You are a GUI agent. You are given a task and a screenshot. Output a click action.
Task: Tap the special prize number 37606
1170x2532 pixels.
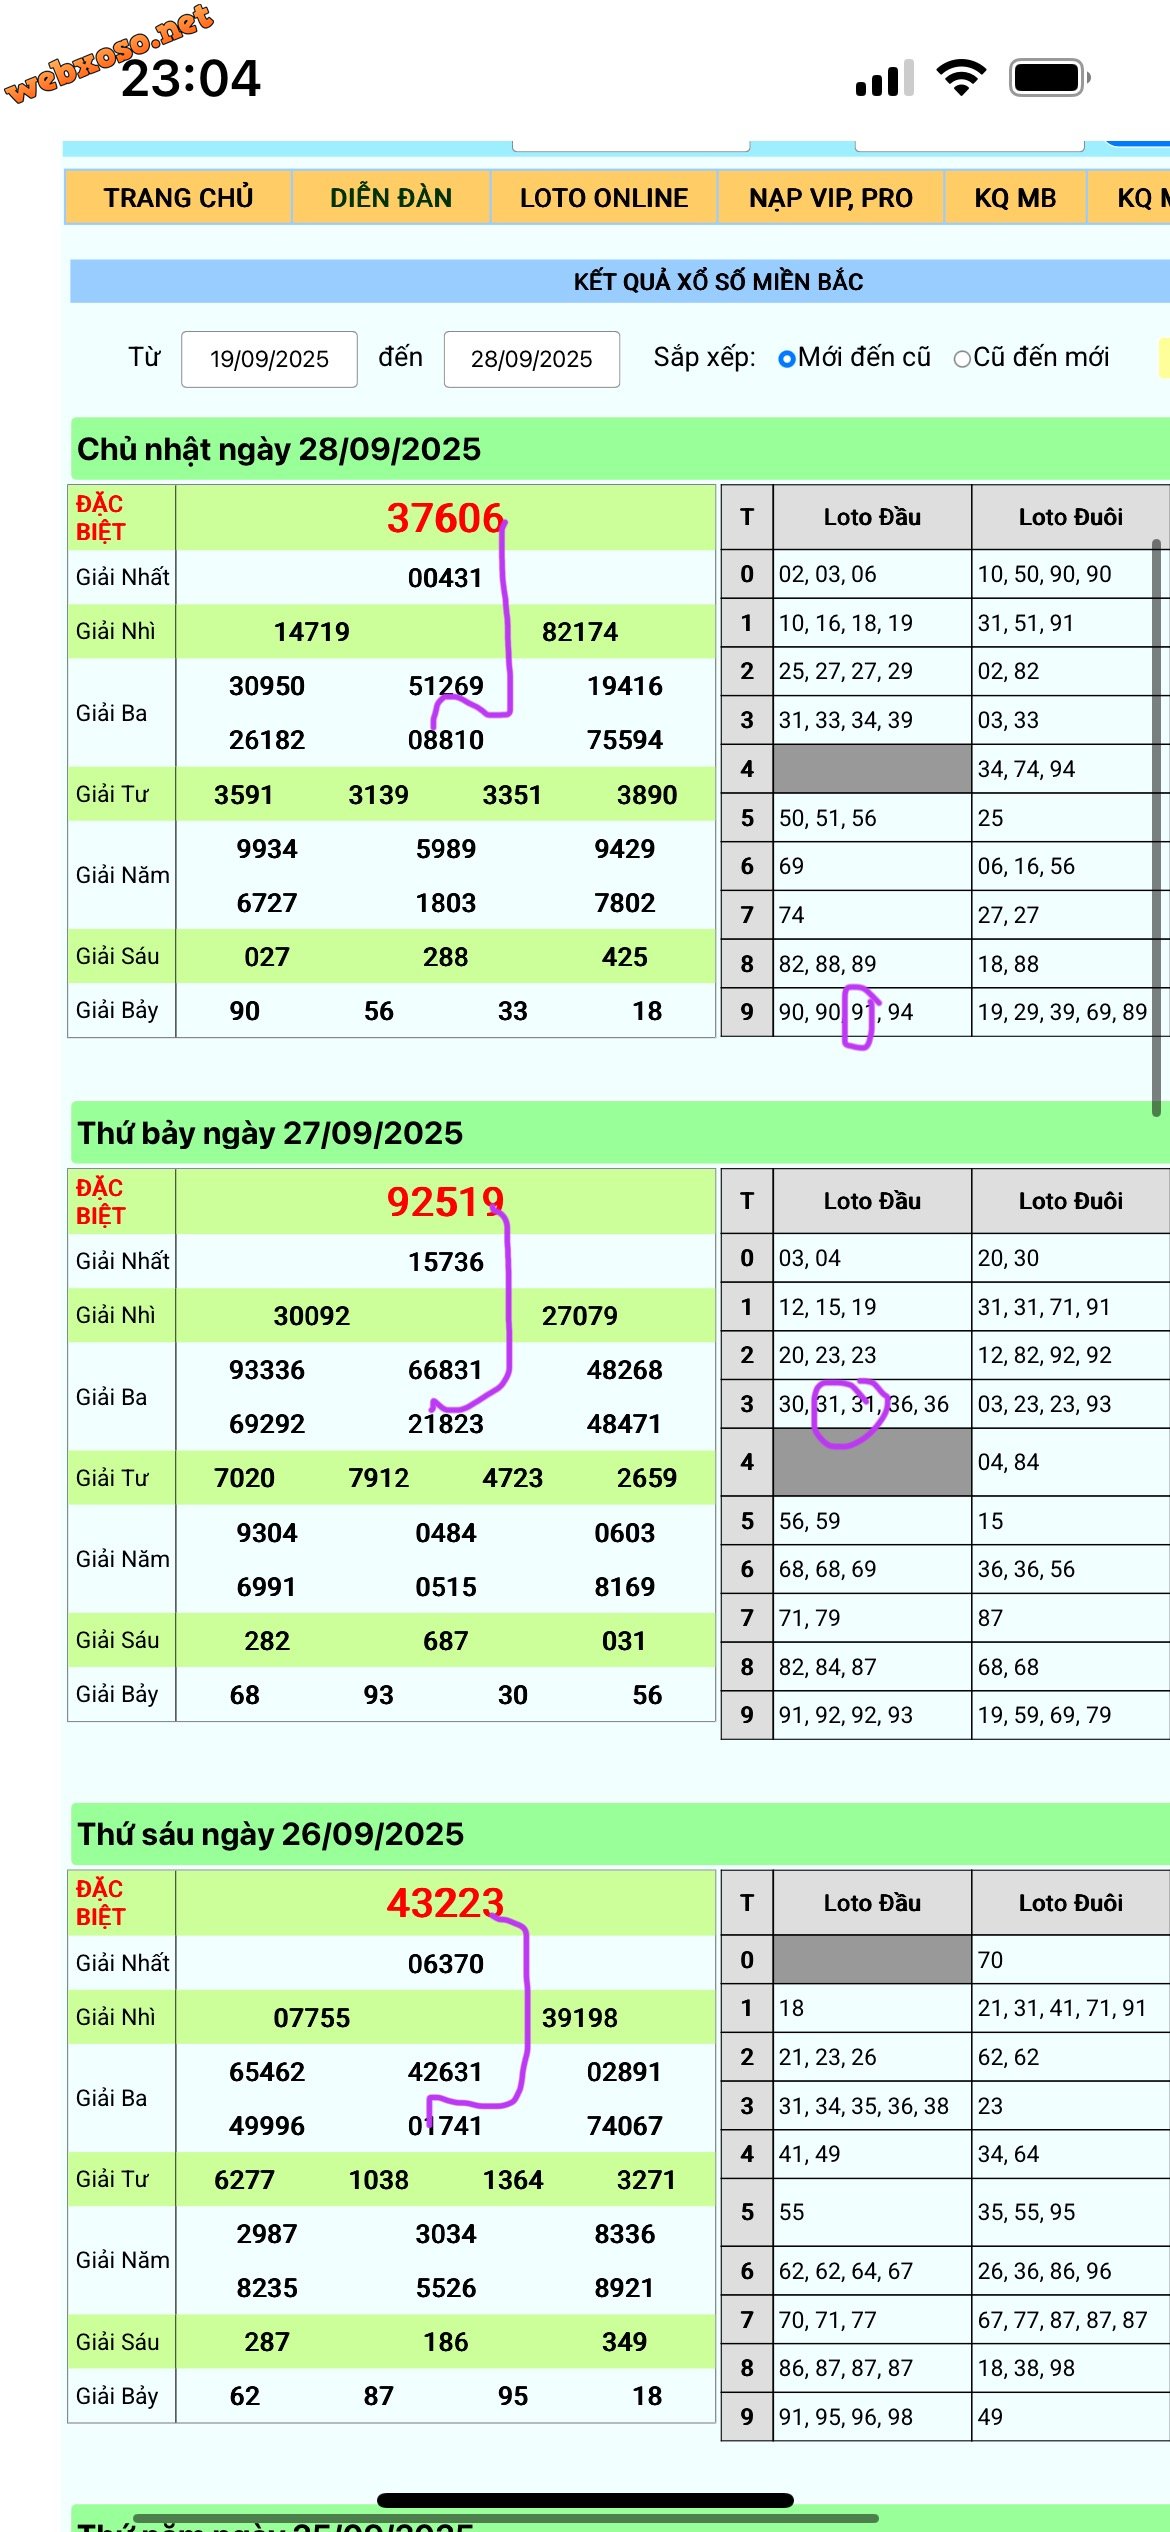pyautogui.click(x=445, y=518)
